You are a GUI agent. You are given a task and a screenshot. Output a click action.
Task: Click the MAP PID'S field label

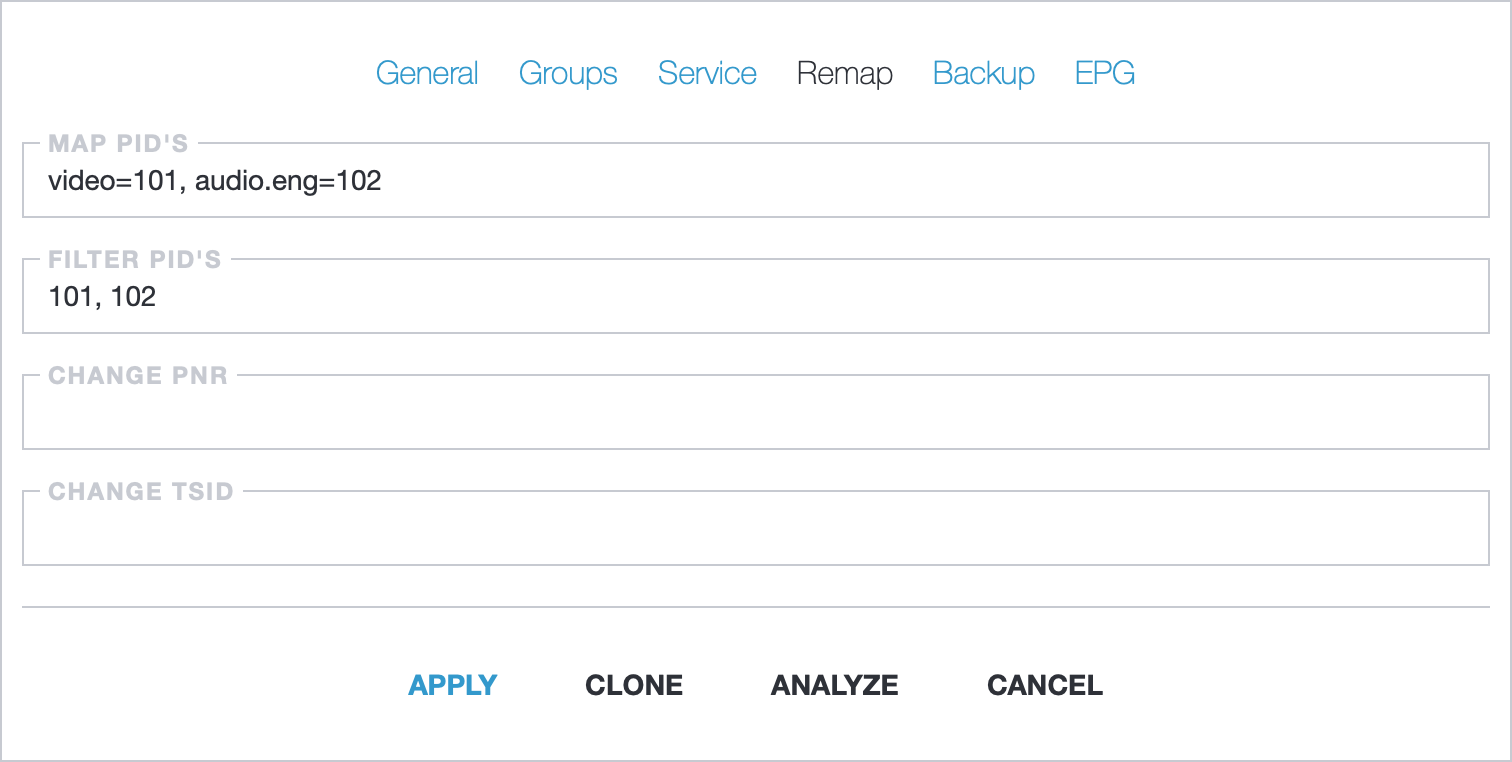(x=119, y=144)
